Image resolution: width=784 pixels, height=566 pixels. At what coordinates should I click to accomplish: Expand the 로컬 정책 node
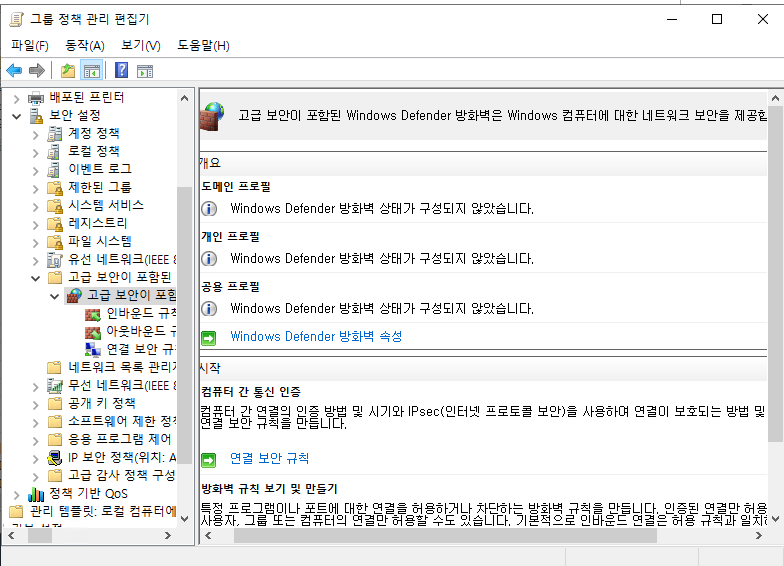(x=36, y=152)
